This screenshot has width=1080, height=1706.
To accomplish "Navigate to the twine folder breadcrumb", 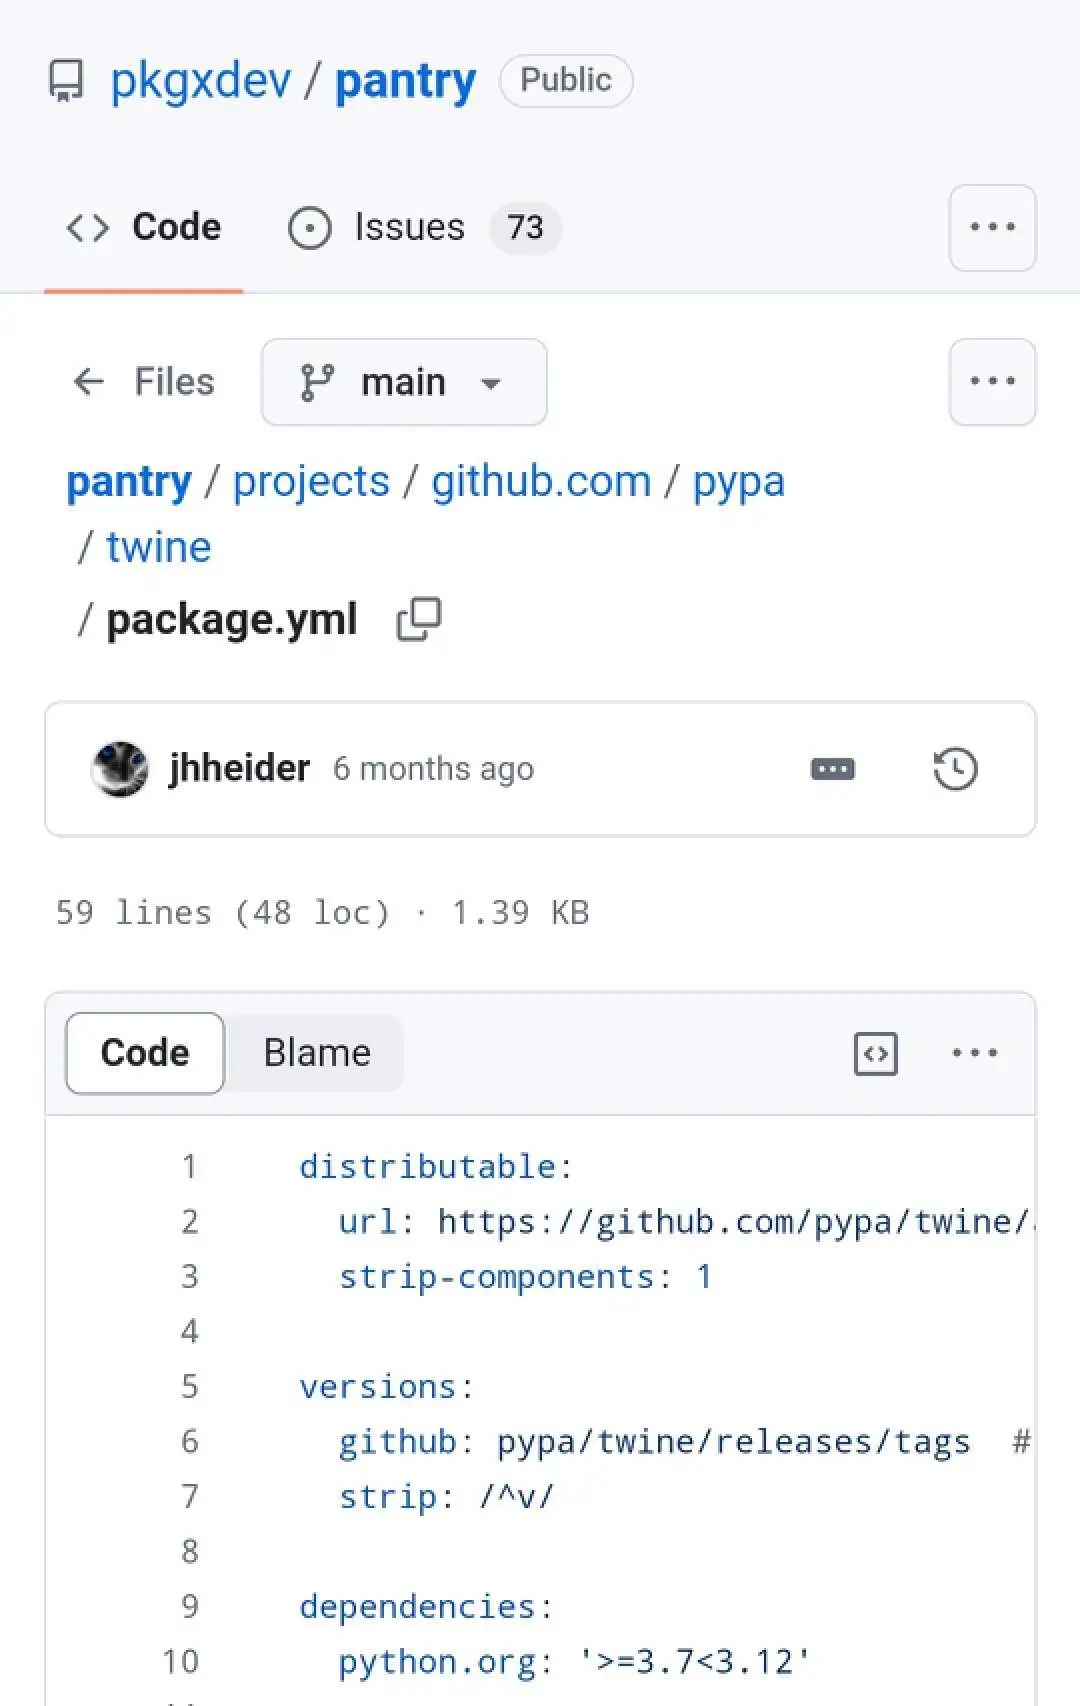I will 159,547.
